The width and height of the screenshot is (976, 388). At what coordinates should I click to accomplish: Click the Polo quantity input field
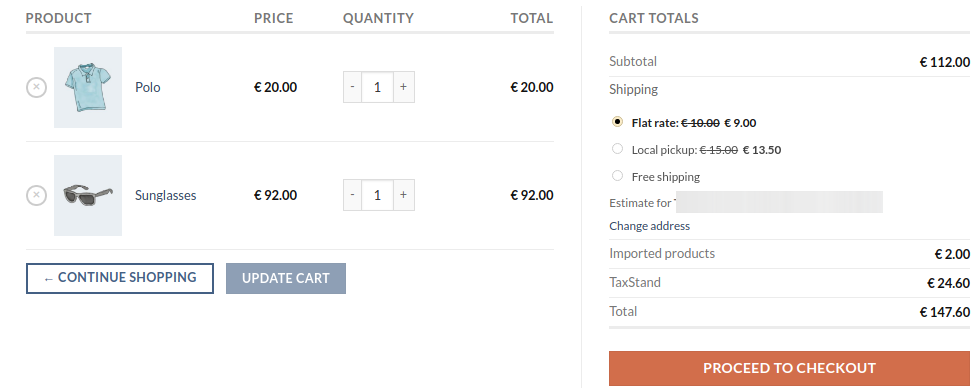coord(377,87)
